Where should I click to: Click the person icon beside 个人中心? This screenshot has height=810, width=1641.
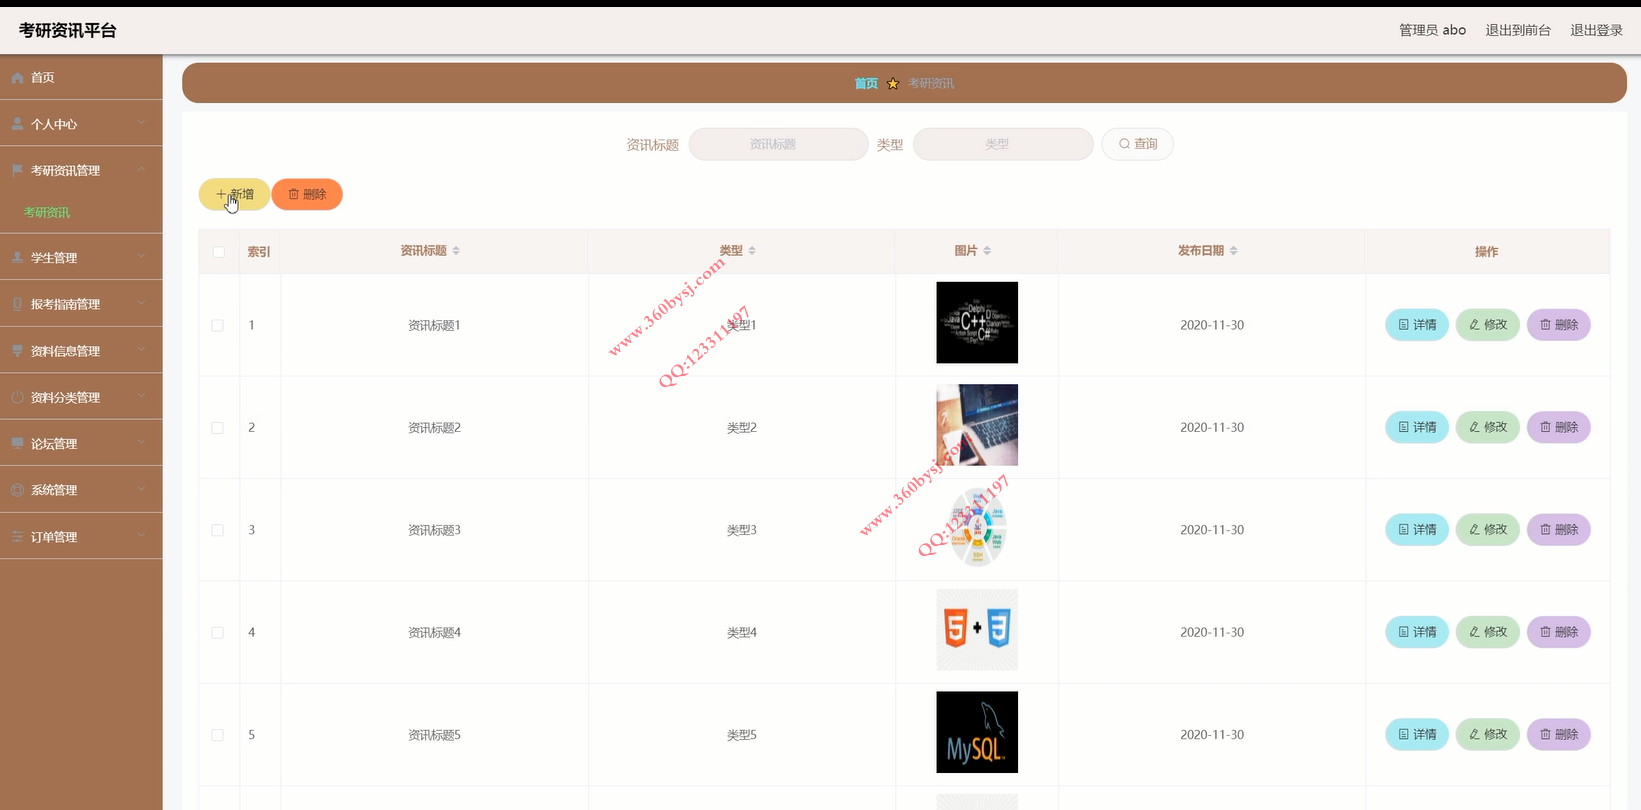point(17,124)
